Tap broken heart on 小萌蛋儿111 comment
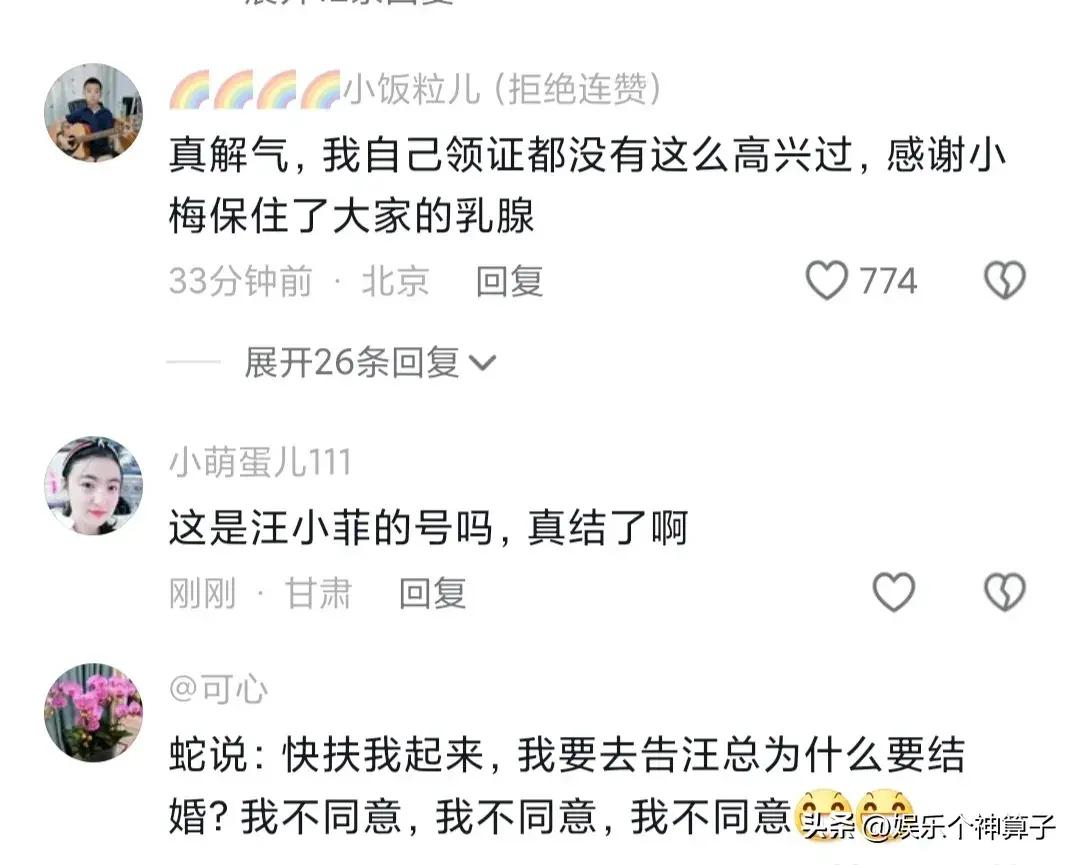Image resolution: width=1080 pixels, height=865 pixels. pyautogui.click(x=1005, y=592)
